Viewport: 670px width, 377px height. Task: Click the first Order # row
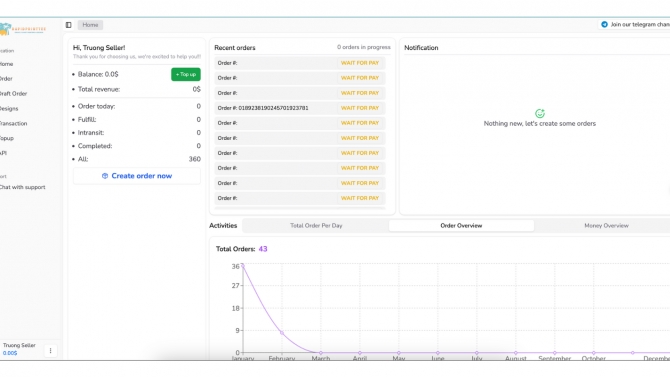[x=300, y=63]
